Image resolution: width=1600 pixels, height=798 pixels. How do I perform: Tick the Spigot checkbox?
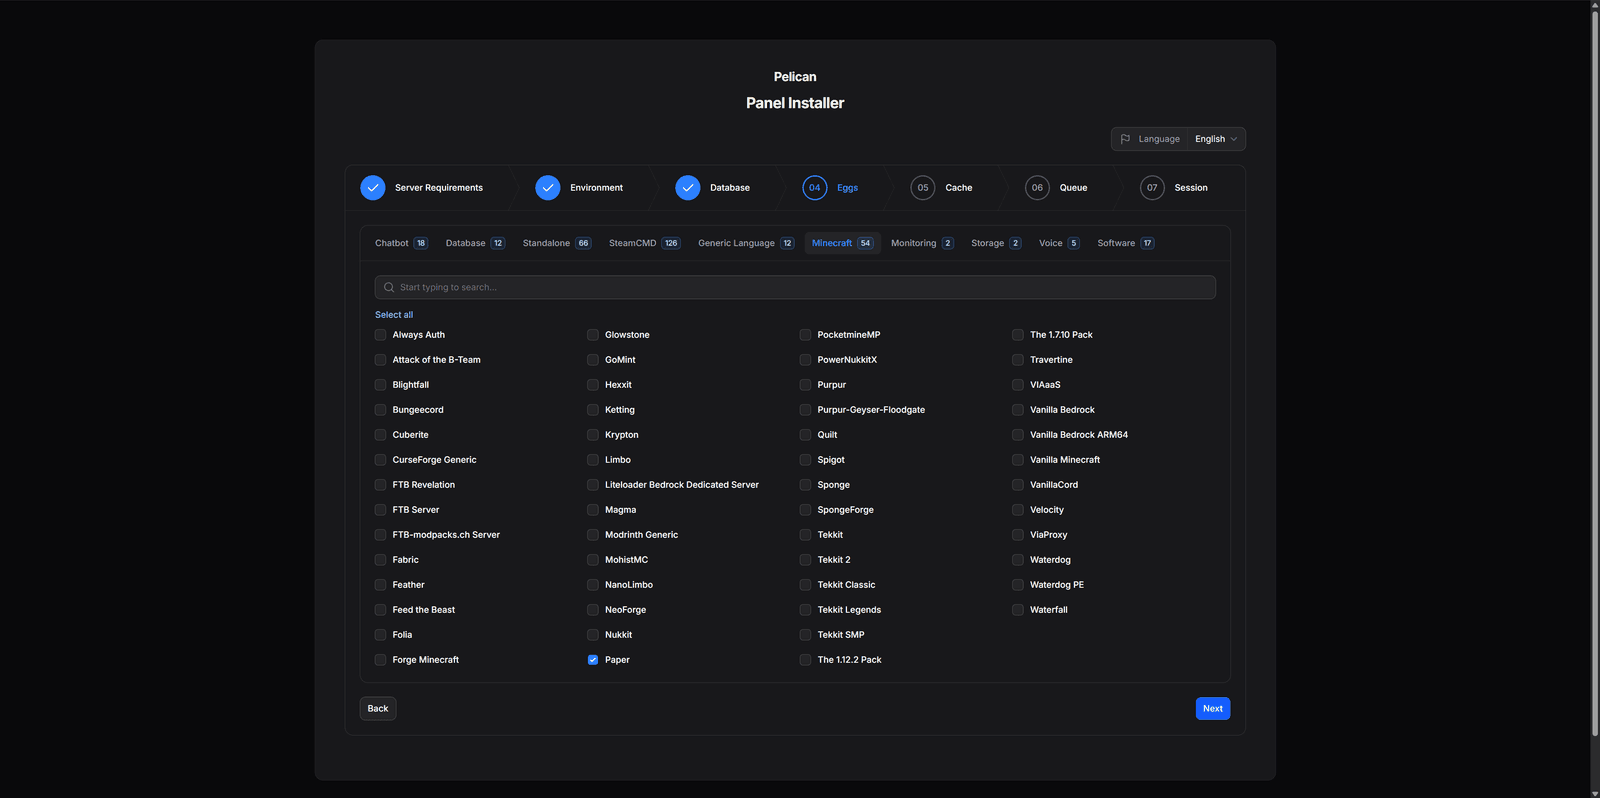point(805,460)
